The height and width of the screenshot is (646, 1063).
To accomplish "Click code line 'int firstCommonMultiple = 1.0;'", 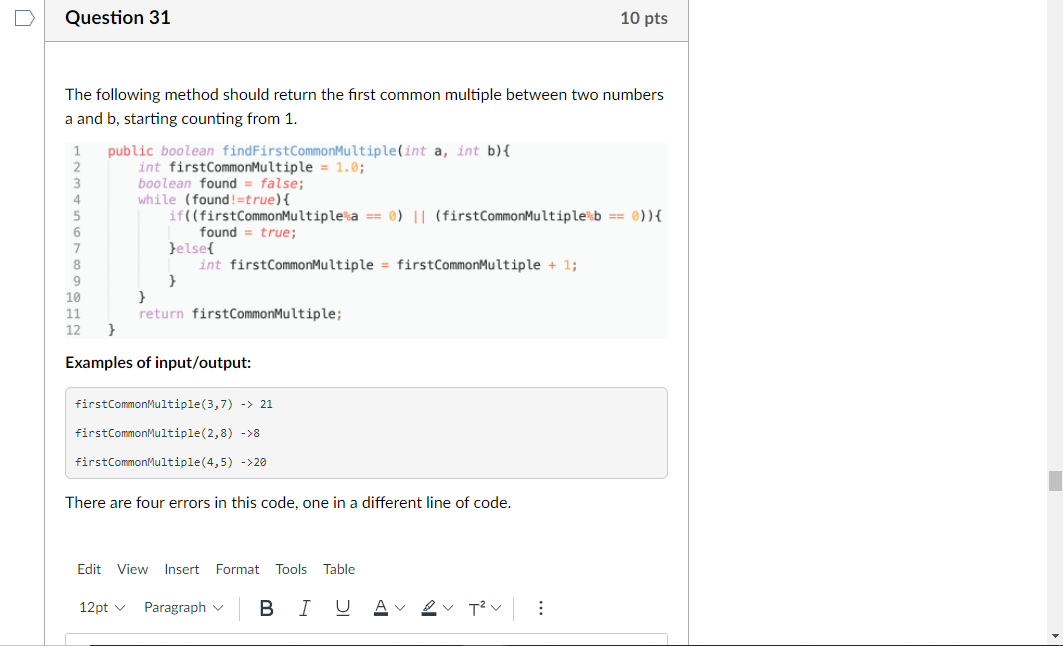I will (x=251, y=167).
